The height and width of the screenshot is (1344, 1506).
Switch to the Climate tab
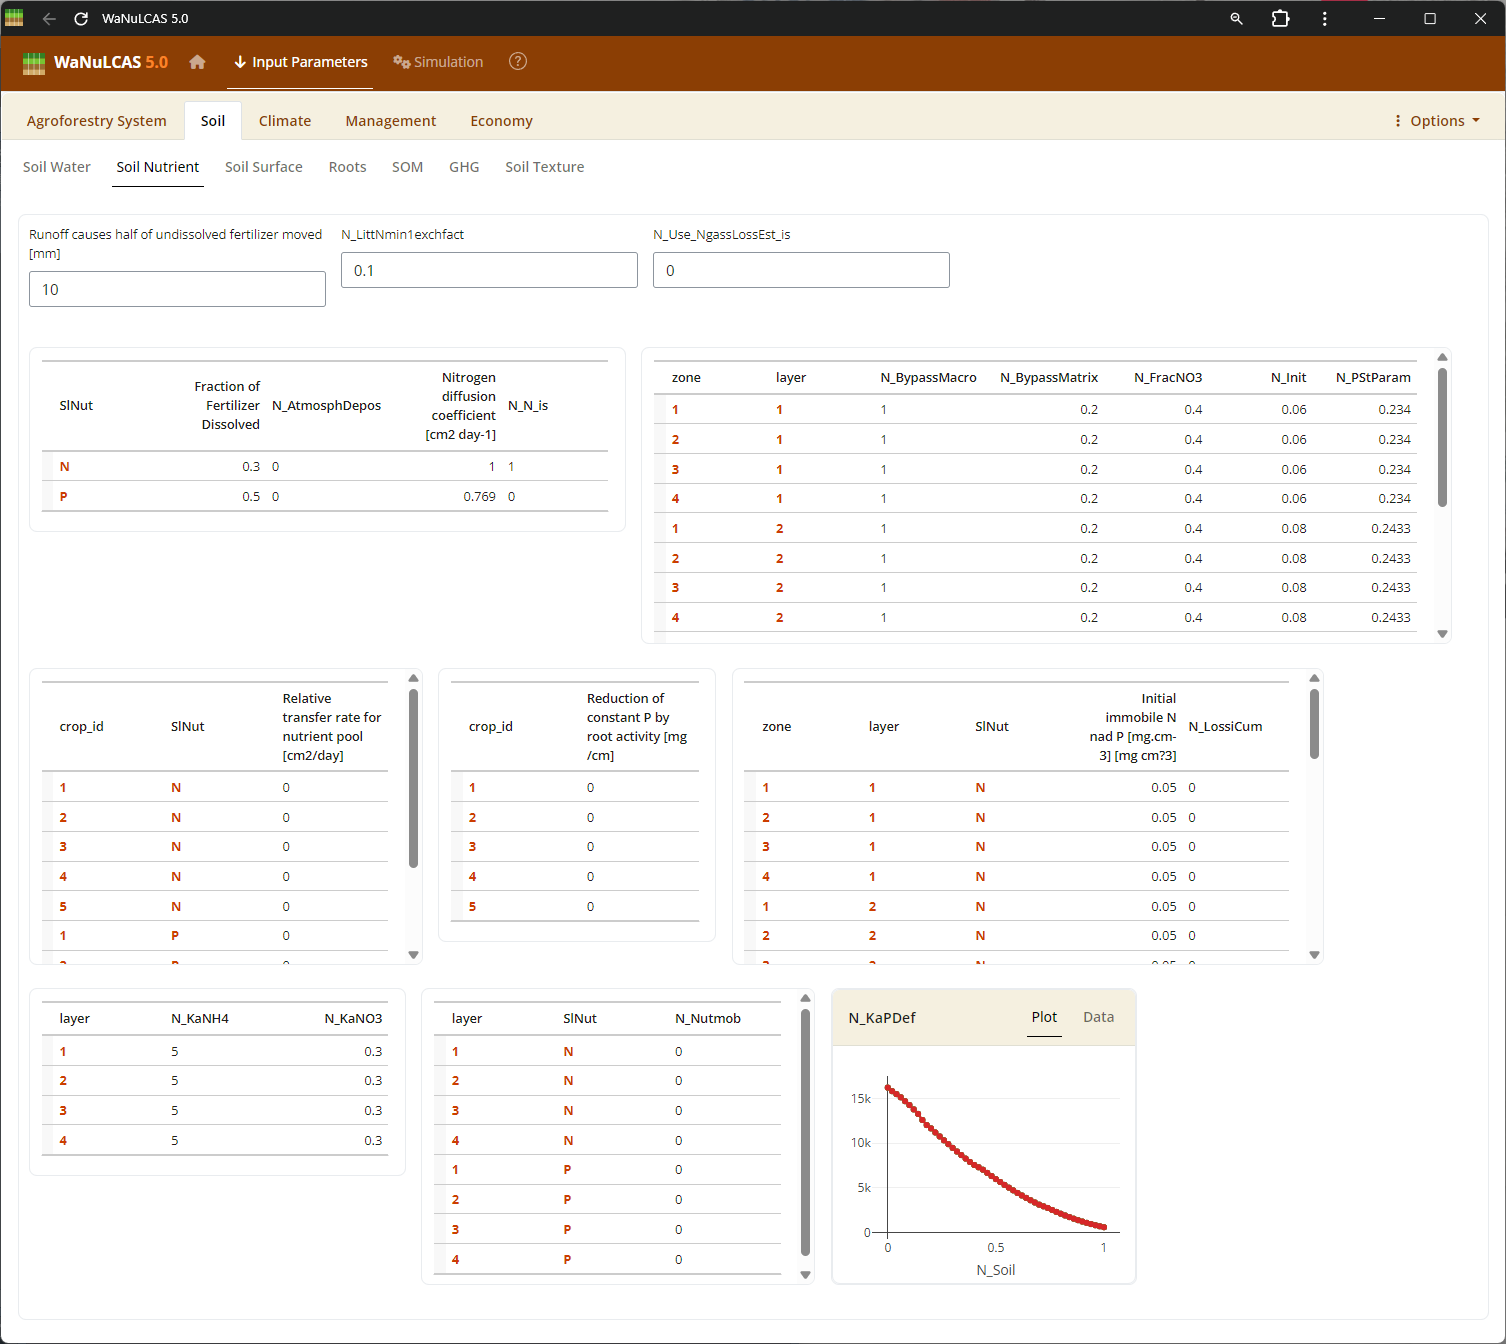[285, 121]
